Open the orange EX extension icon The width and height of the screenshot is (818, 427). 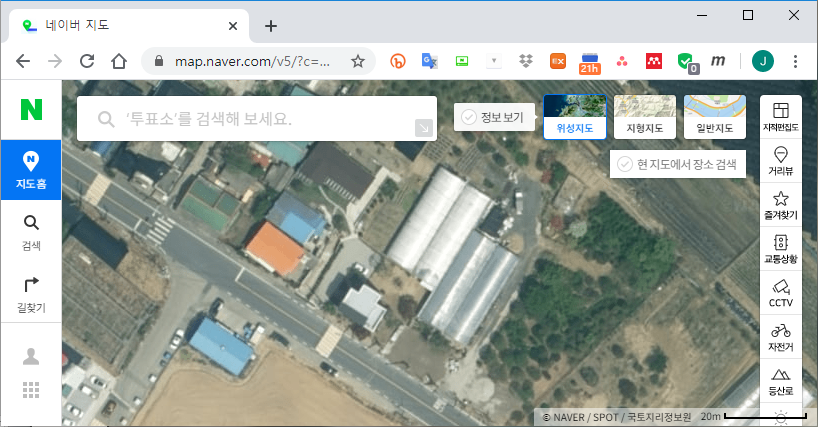click(558, 62)
